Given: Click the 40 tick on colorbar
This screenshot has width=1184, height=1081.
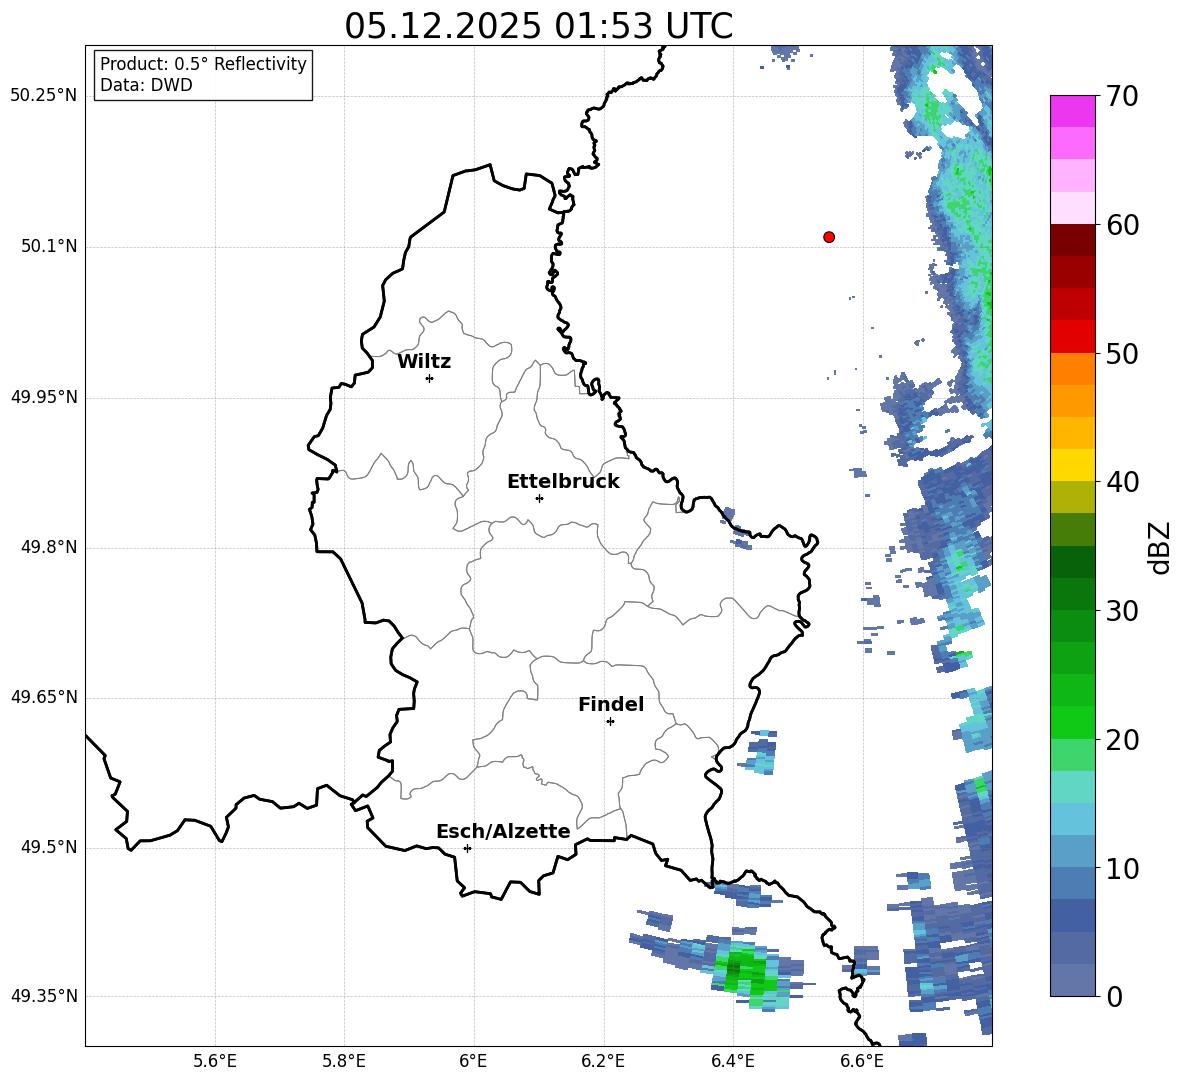Looking at the screenshot, I should (x=1122, y=482).
